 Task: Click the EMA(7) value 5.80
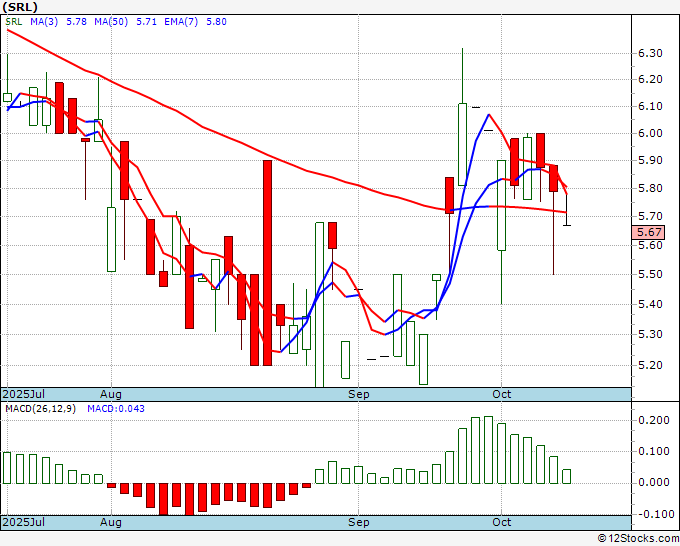coord(216,22)
